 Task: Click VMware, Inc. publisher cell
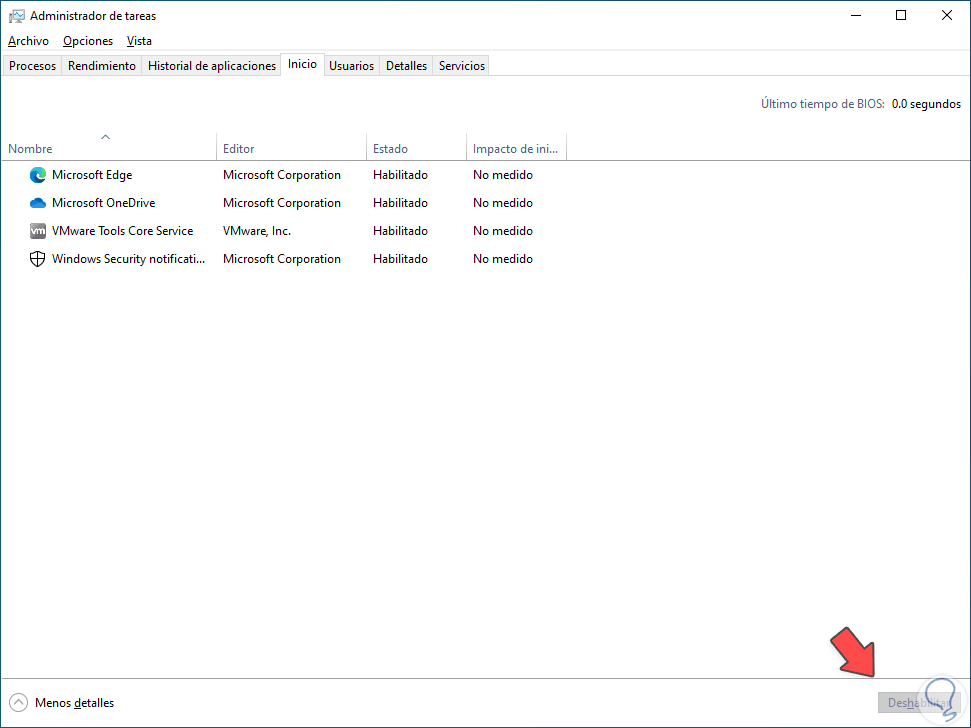(x=257, y=231)
